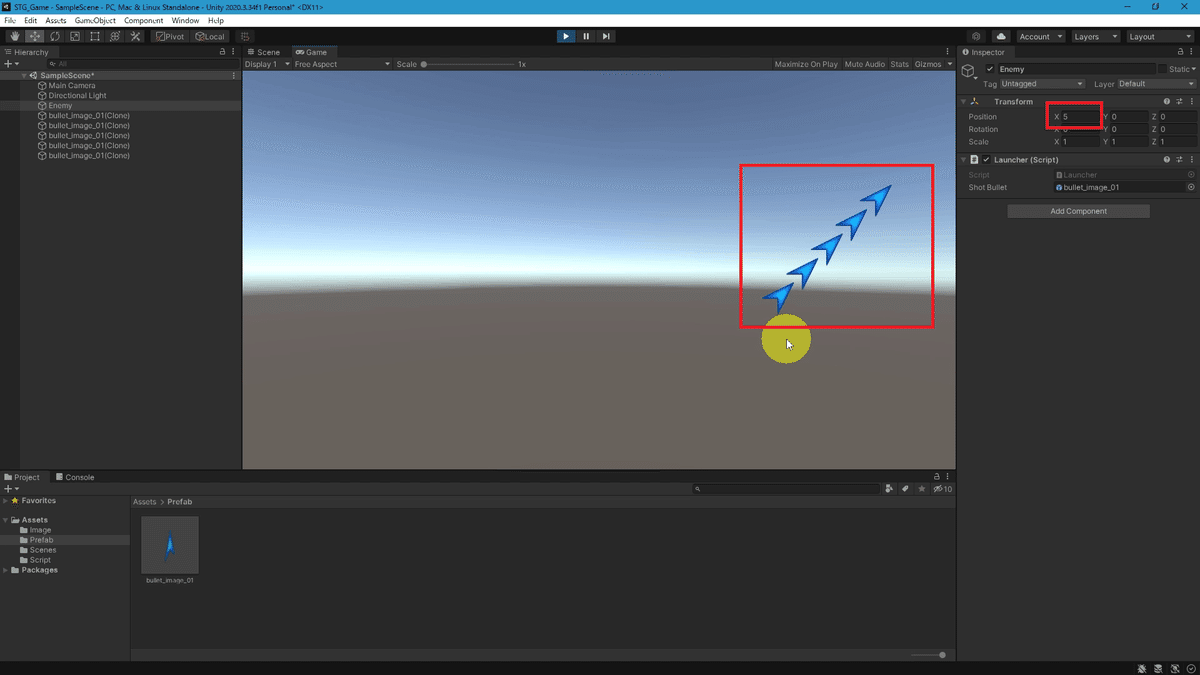This screenshot has width=1200, height=675.
Task: Click the Game view Scale slider
Action: point(466,64)
